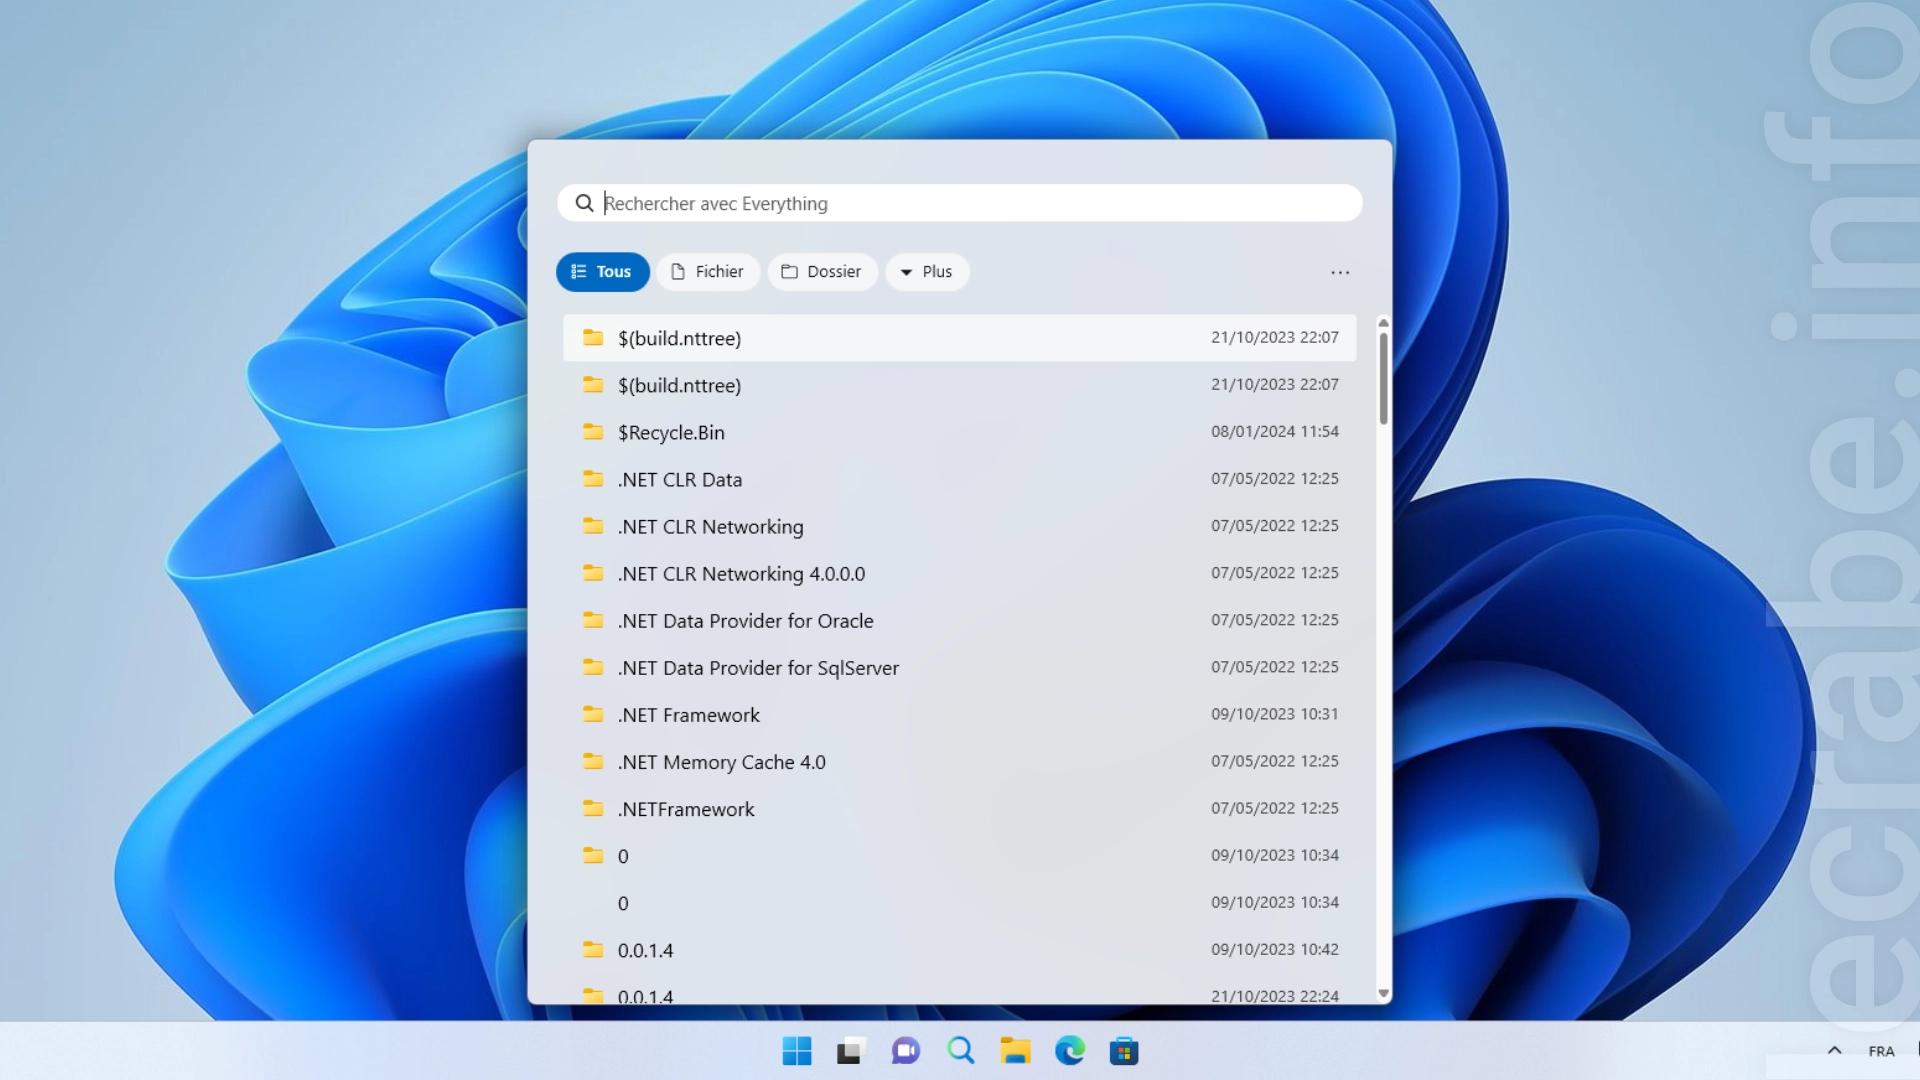Click folder icon of $Recycle.Bin row

point(593,432)
